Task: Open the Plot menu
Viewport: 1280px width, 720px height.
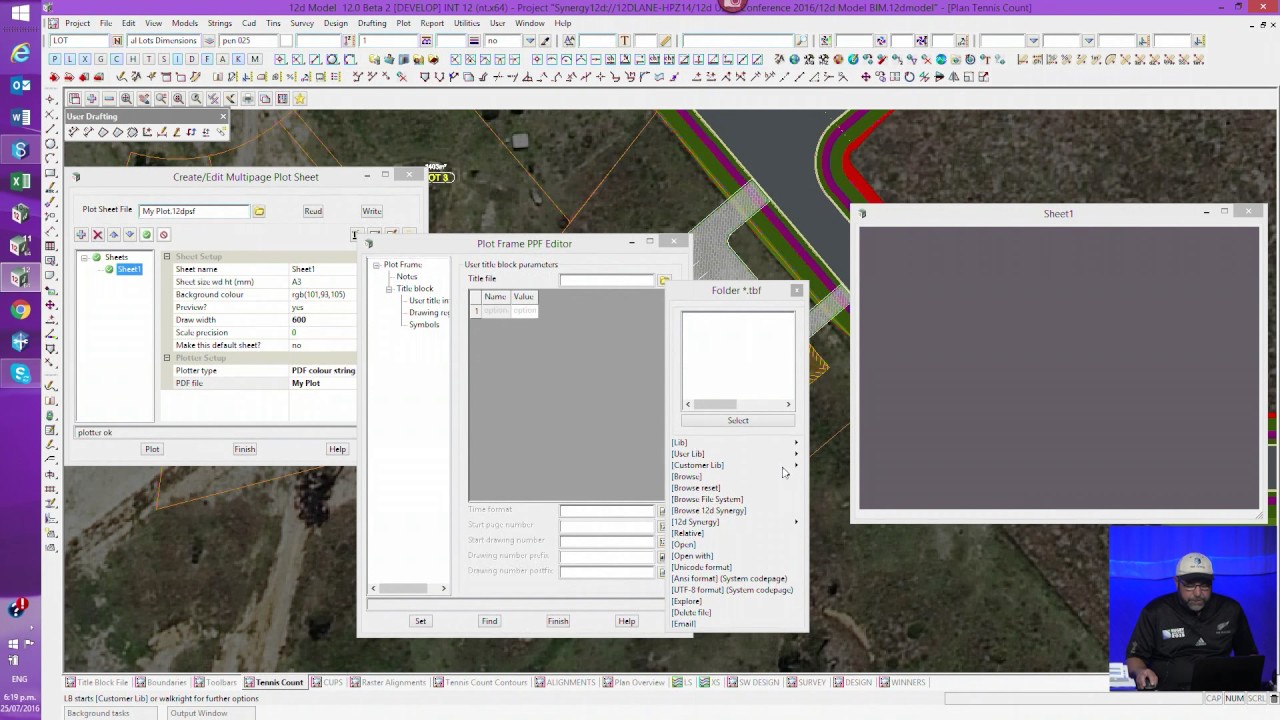Action: 403,23
